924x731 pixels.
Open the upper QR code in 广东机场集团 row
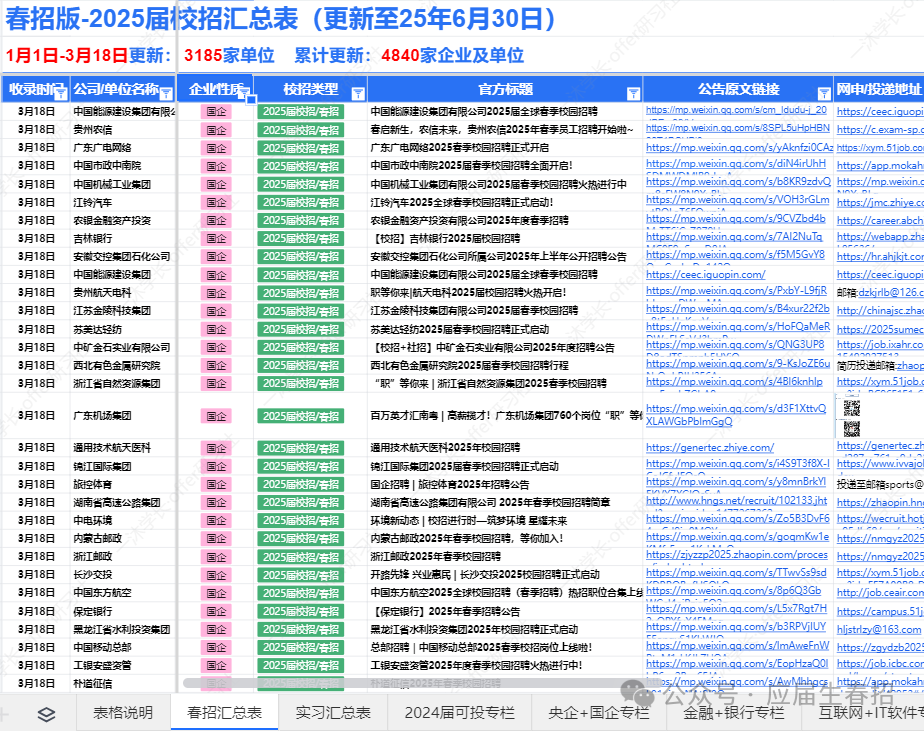pos(852,408)
